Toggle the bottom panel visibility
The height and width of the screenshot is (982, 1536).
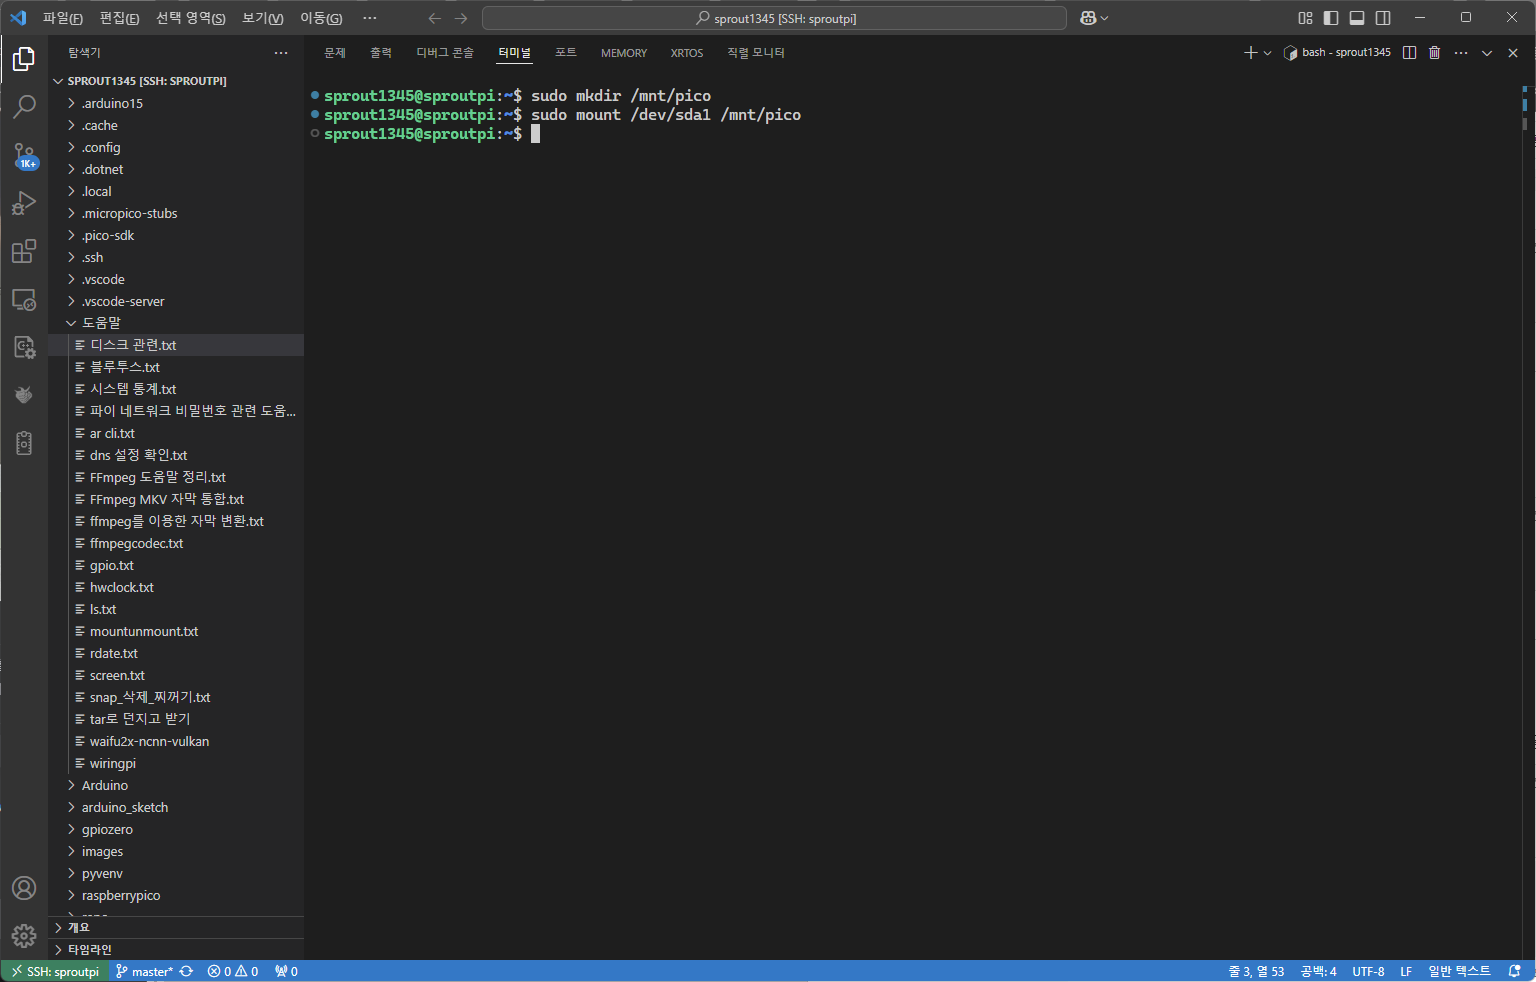point(1357,18)
